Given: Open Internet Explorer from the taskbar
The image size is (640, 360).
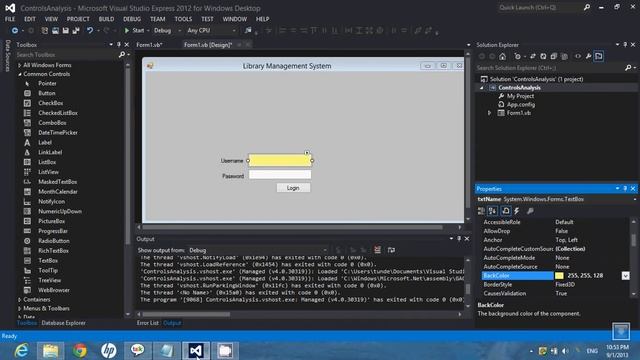Looking at the screenshot, I should (x=21, y=351).
